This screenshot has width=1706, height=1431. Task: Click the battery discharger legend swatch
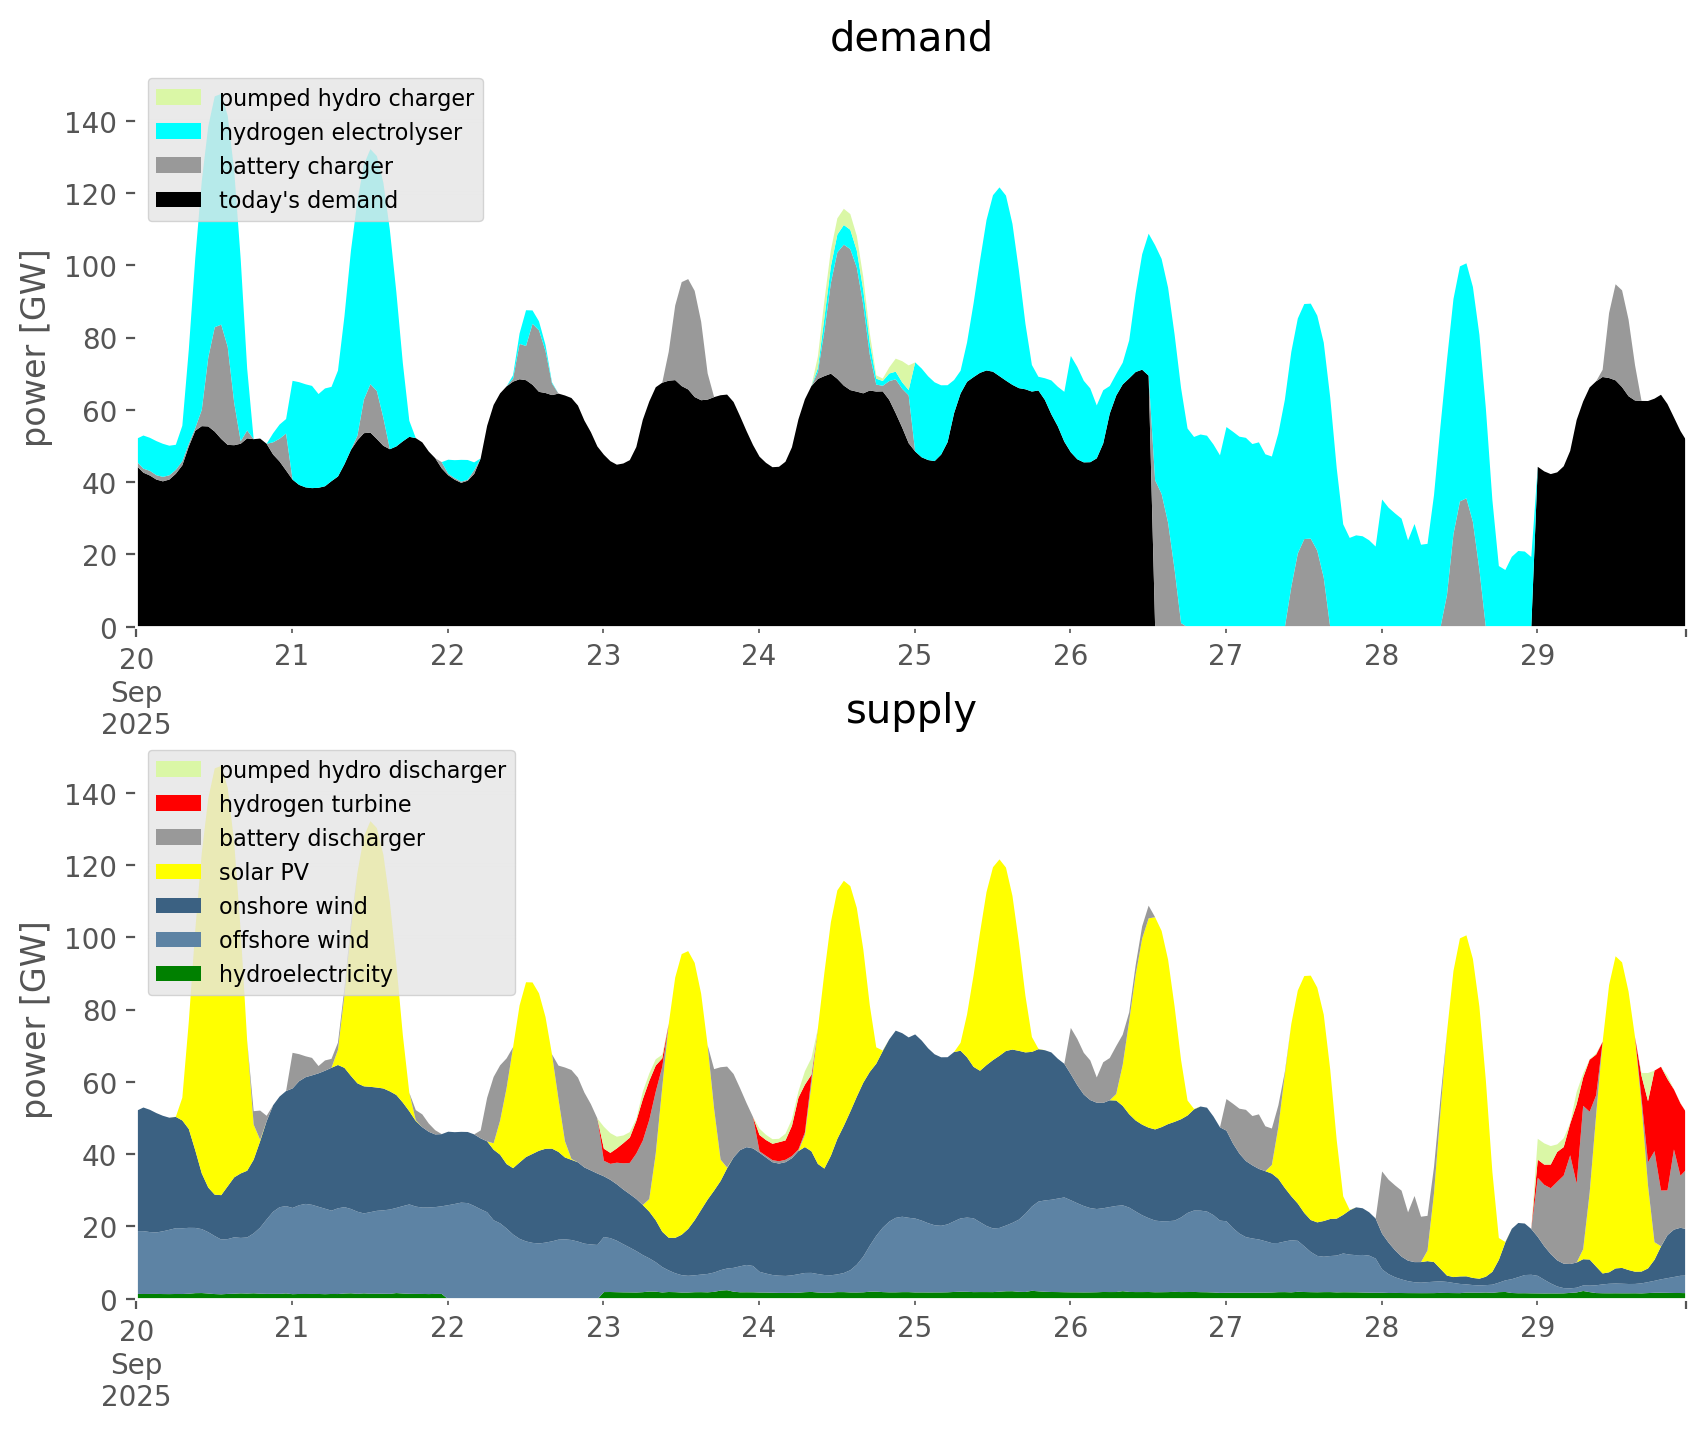tap(179, 838)
